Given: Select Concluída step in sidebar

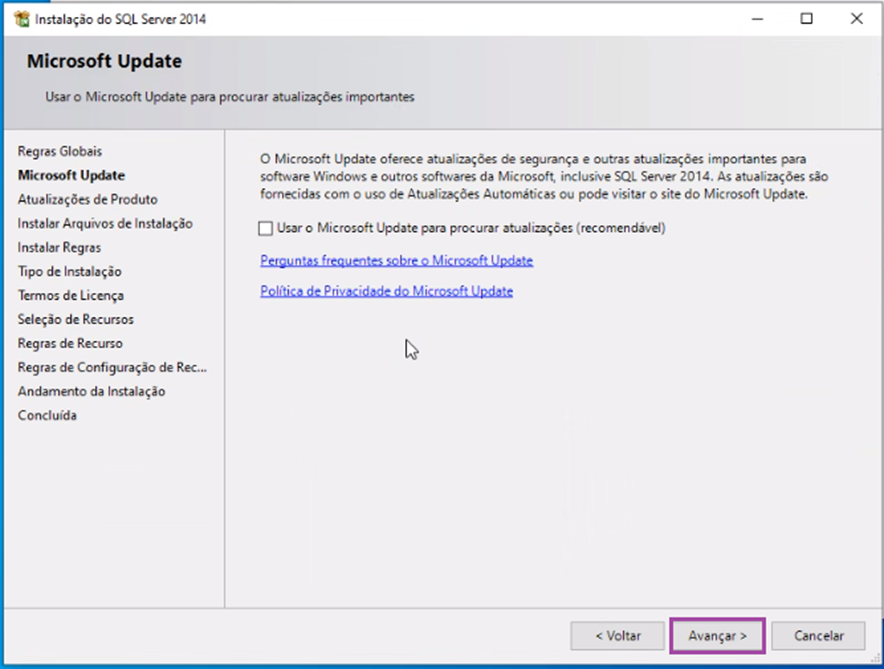Looking at the screenshot, I should [47, 415].
